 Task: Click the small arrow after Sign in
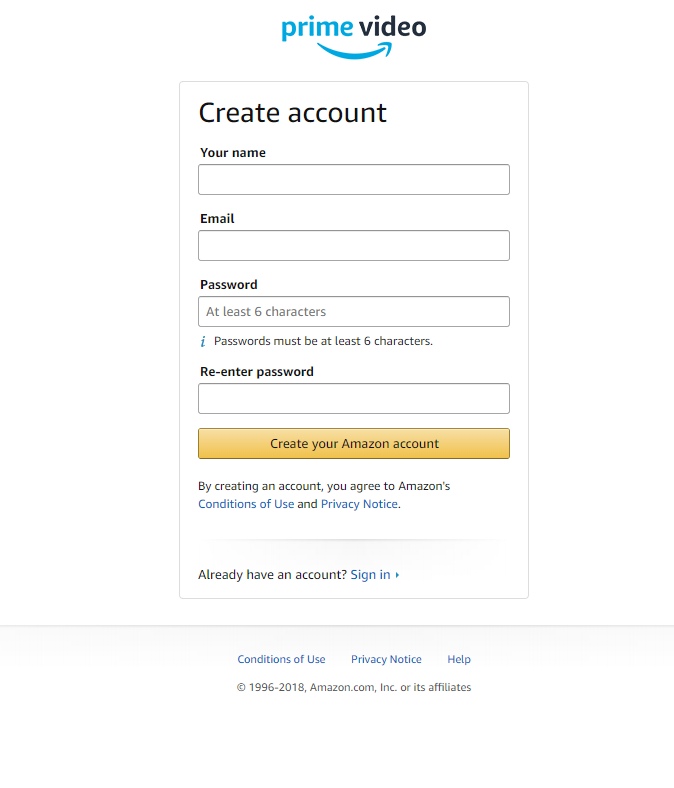pos(397,575)
